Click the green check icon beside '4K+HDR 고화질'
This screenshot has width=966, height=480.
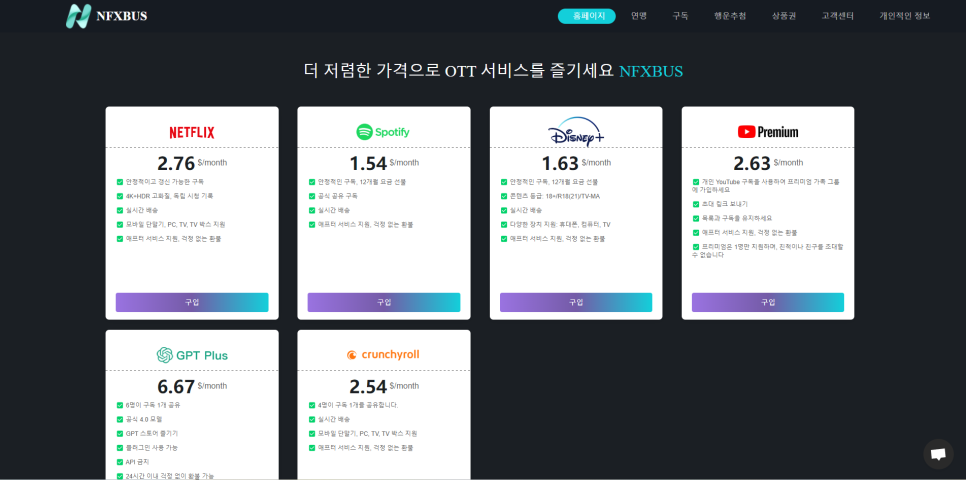pos(120,196)
